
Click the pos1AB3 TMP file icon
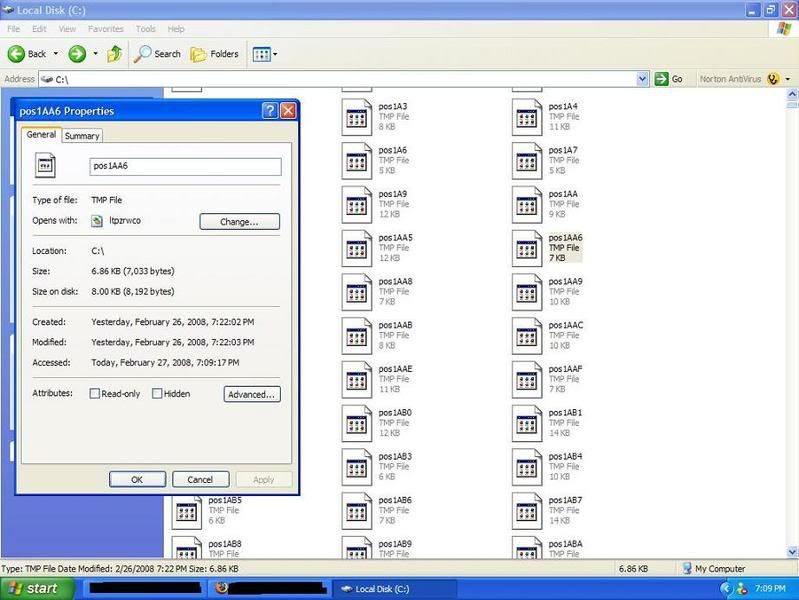tap(357, 466)
